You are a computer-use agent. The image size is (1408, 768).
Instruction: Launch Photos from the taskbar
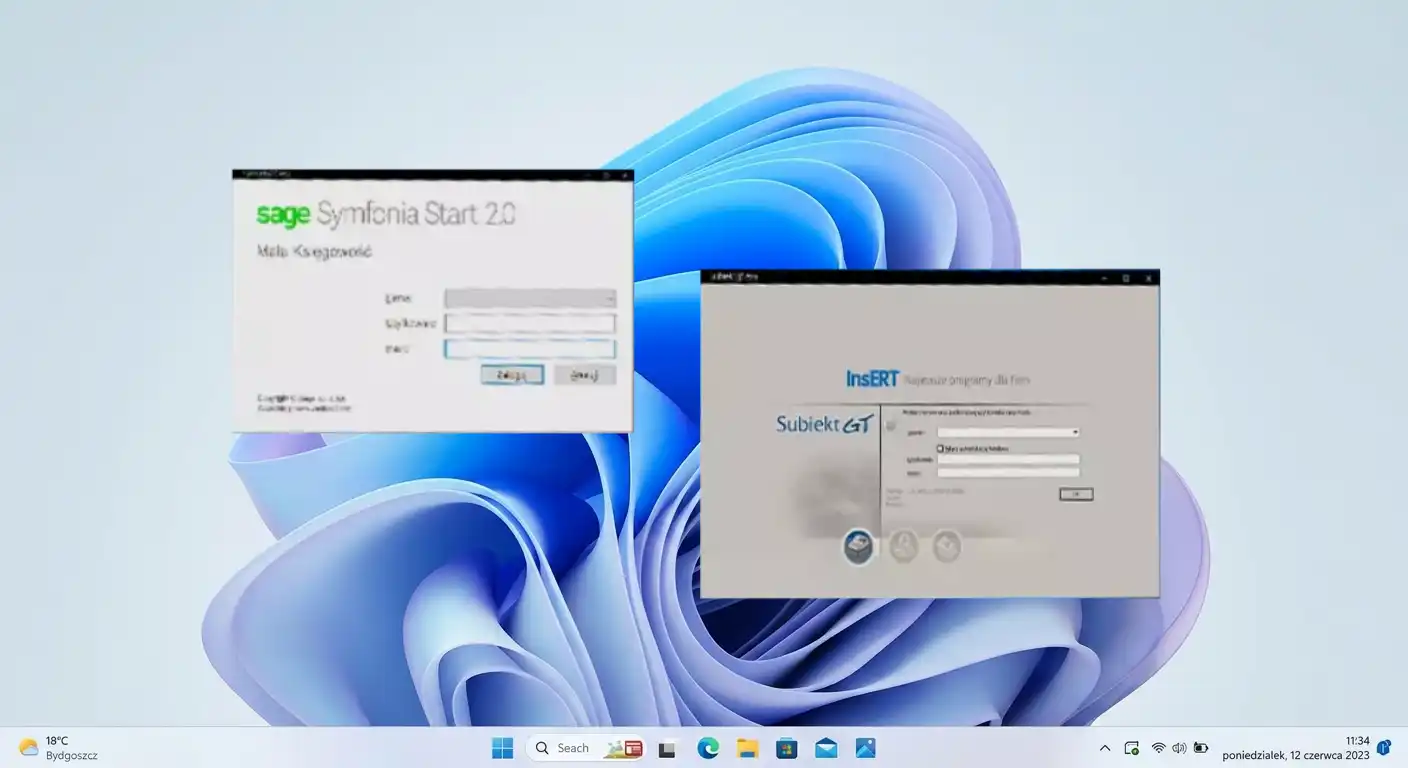[x=864, y=747]
